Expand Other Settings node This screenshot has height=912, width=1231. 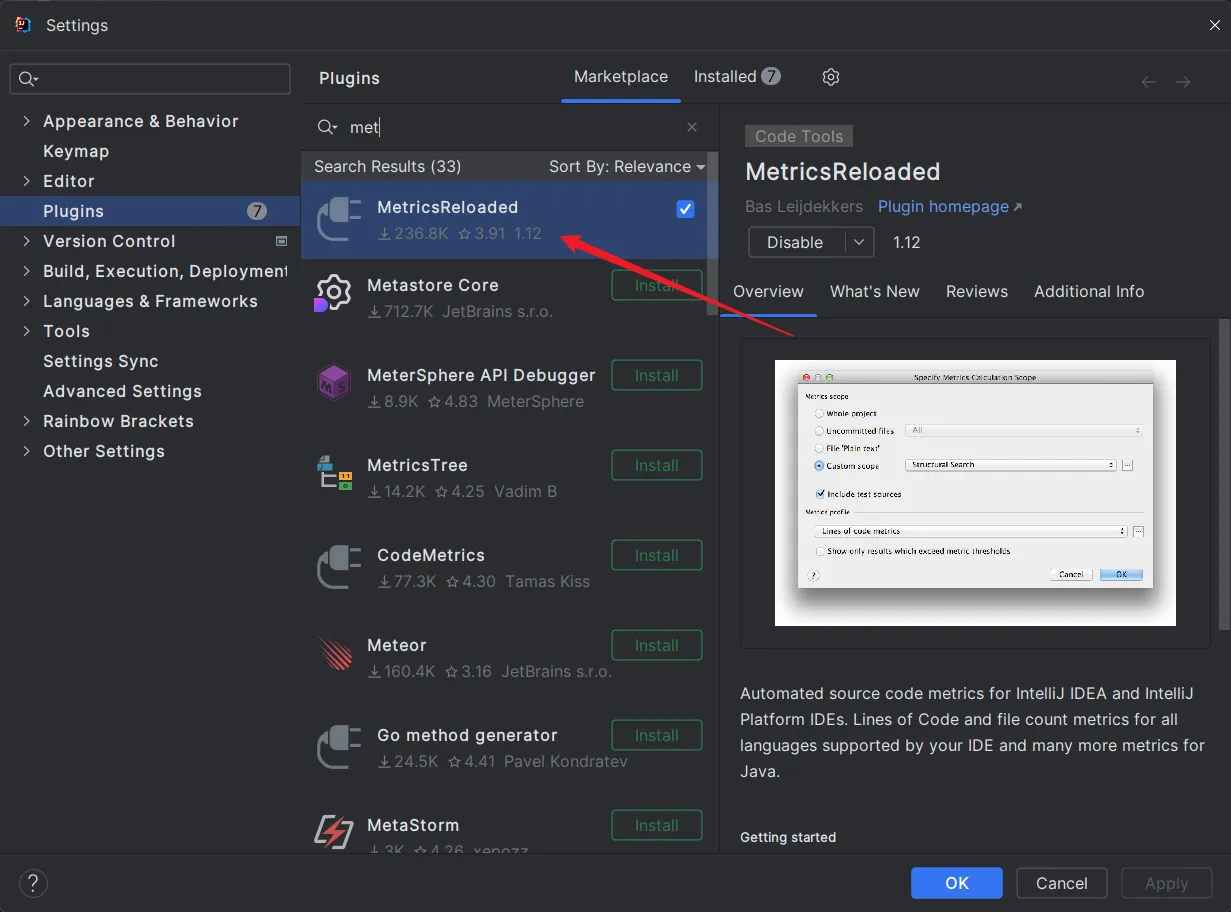(x=26, y=451)
